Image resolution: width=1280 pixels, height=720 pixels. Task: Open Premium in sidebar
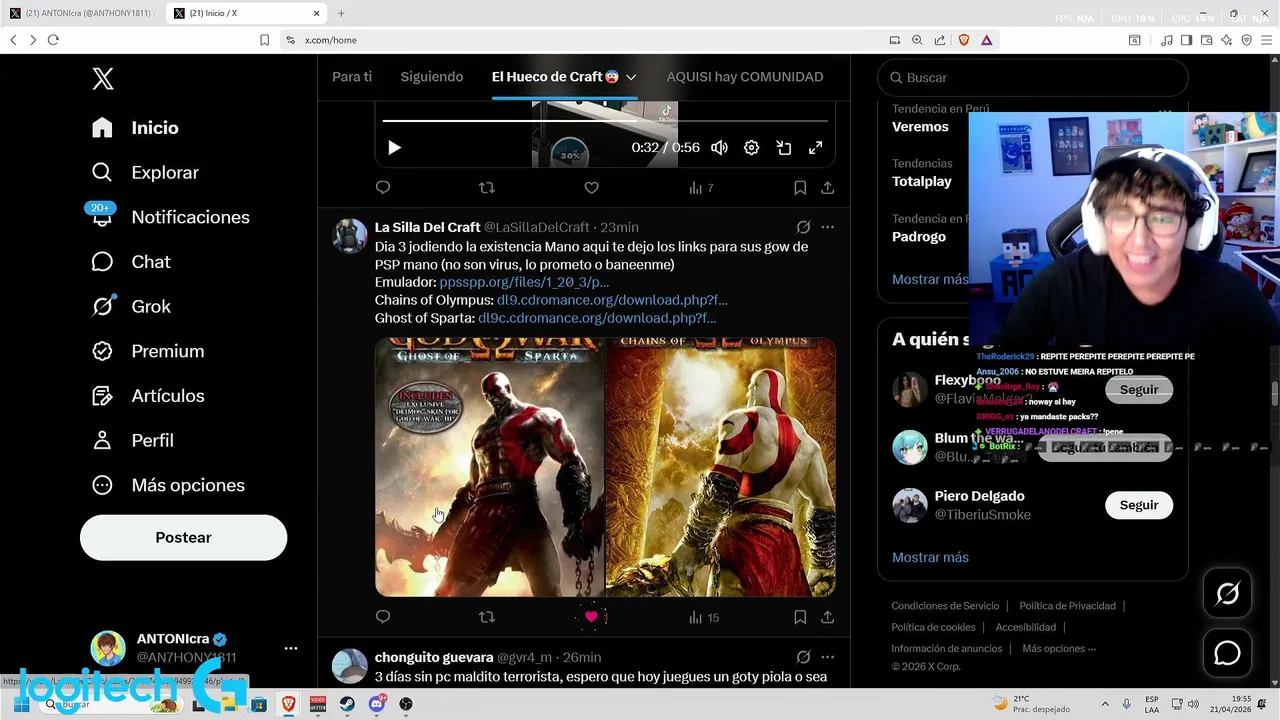(x=147, y=351)
